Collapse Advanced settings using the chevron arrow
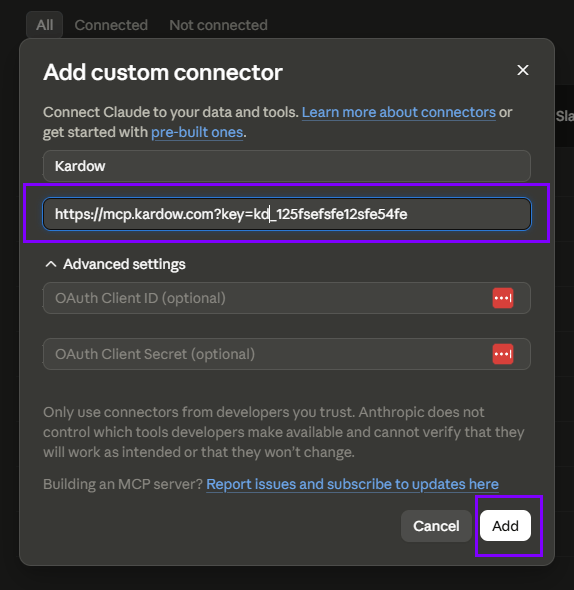Image resolution: width=574 pixels, height=590 pixels. tap(51, 264)
